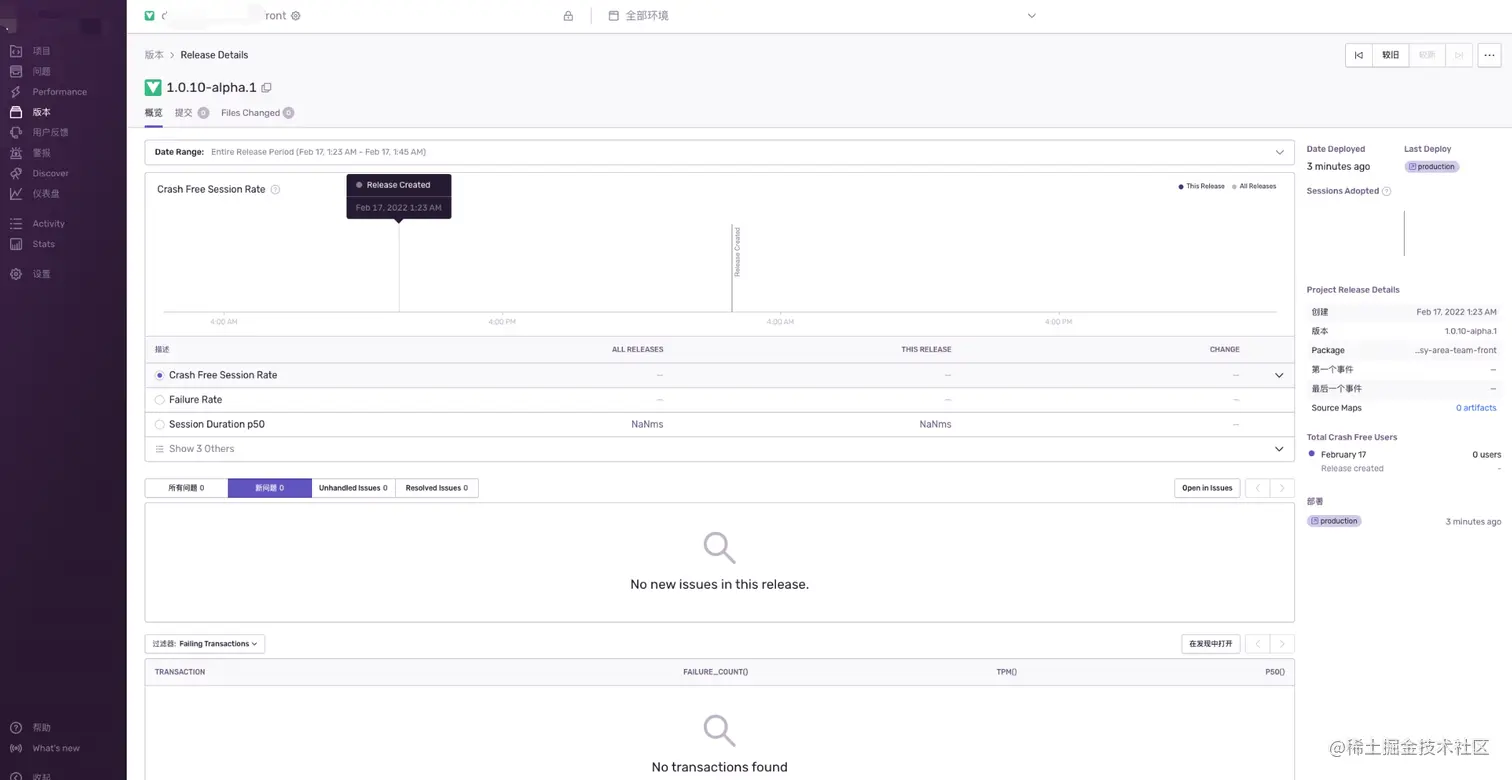This screenshot has height=780, width=1512.
Task: Click the lock icon in the header
Action: tap(568, 16)
